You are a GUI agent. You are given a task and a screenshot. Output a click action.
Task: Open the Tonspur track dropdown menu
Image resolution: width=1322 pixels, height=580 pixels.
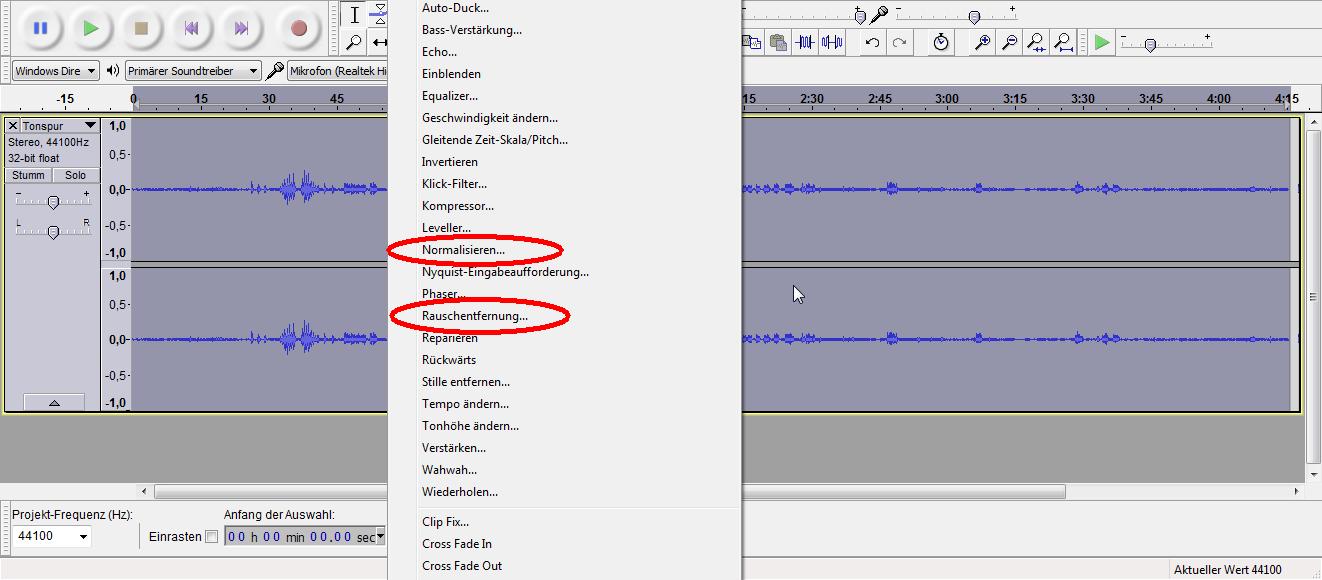[90, 126]
